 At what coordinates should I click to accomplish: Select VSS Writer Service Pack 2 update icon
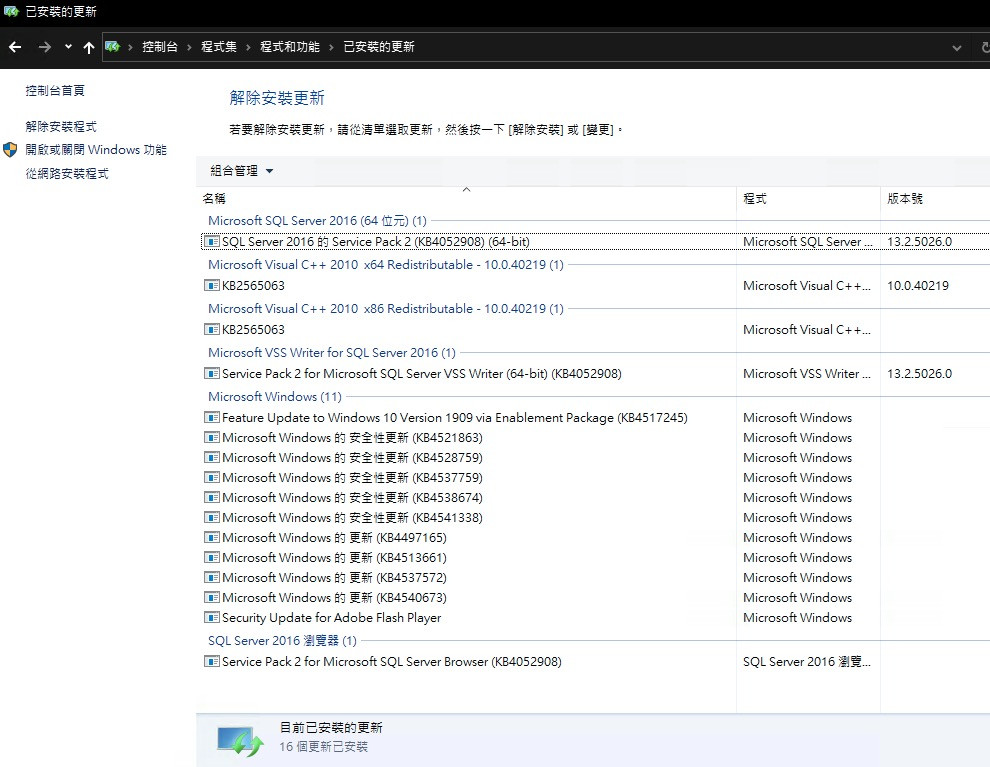(x=212, y=374)
